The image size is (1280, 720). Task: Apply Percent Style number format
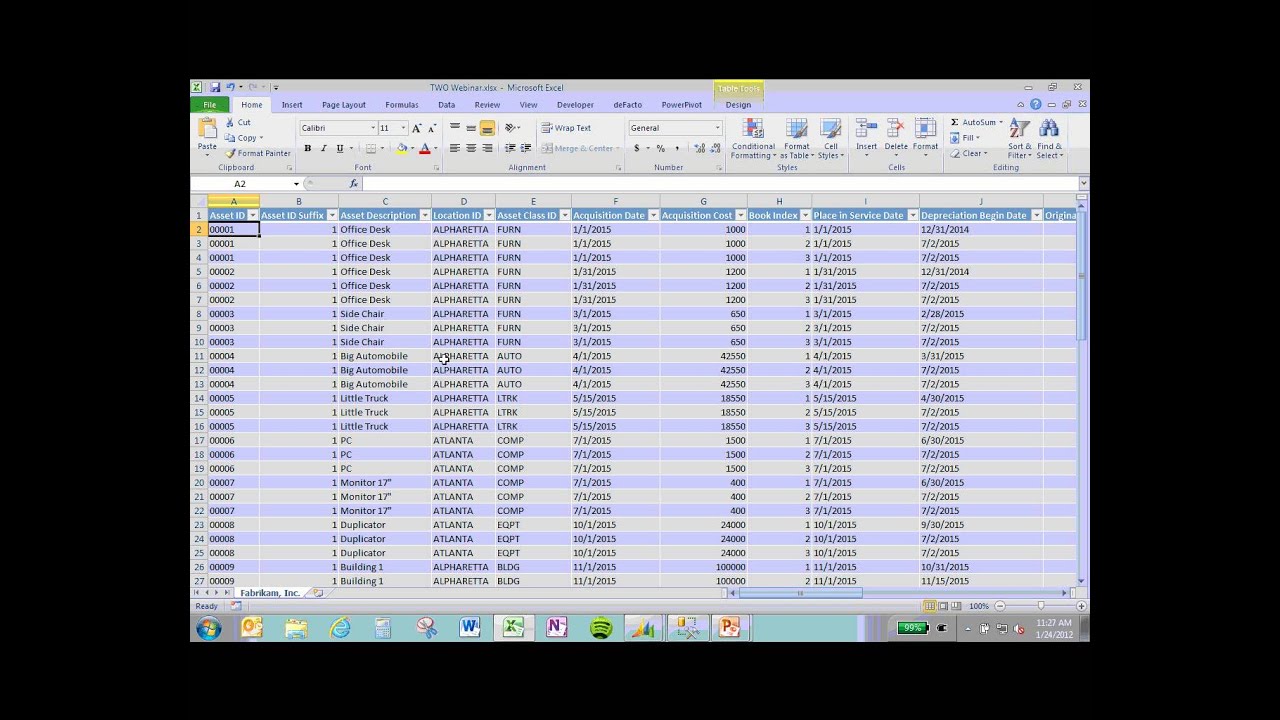660,148
